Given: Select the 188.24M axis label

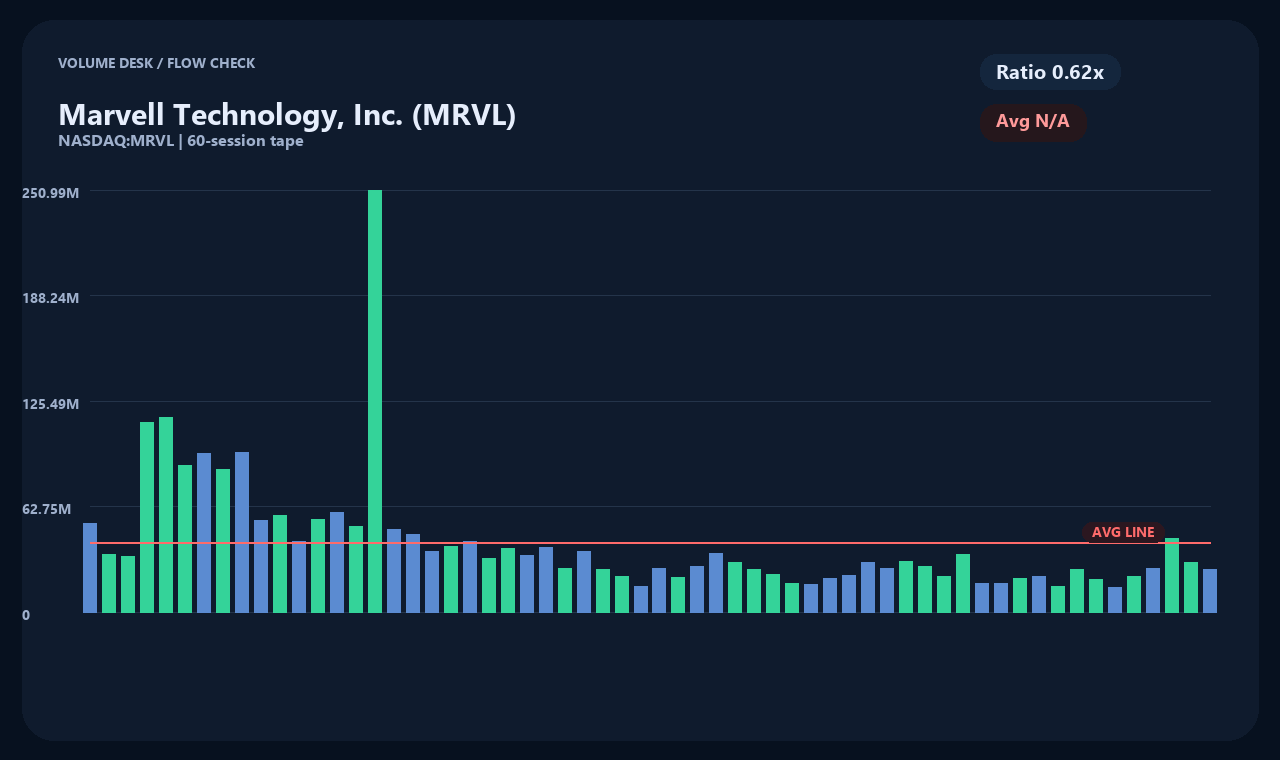Looking at the screenshot, I should click(x=50, y=298).
